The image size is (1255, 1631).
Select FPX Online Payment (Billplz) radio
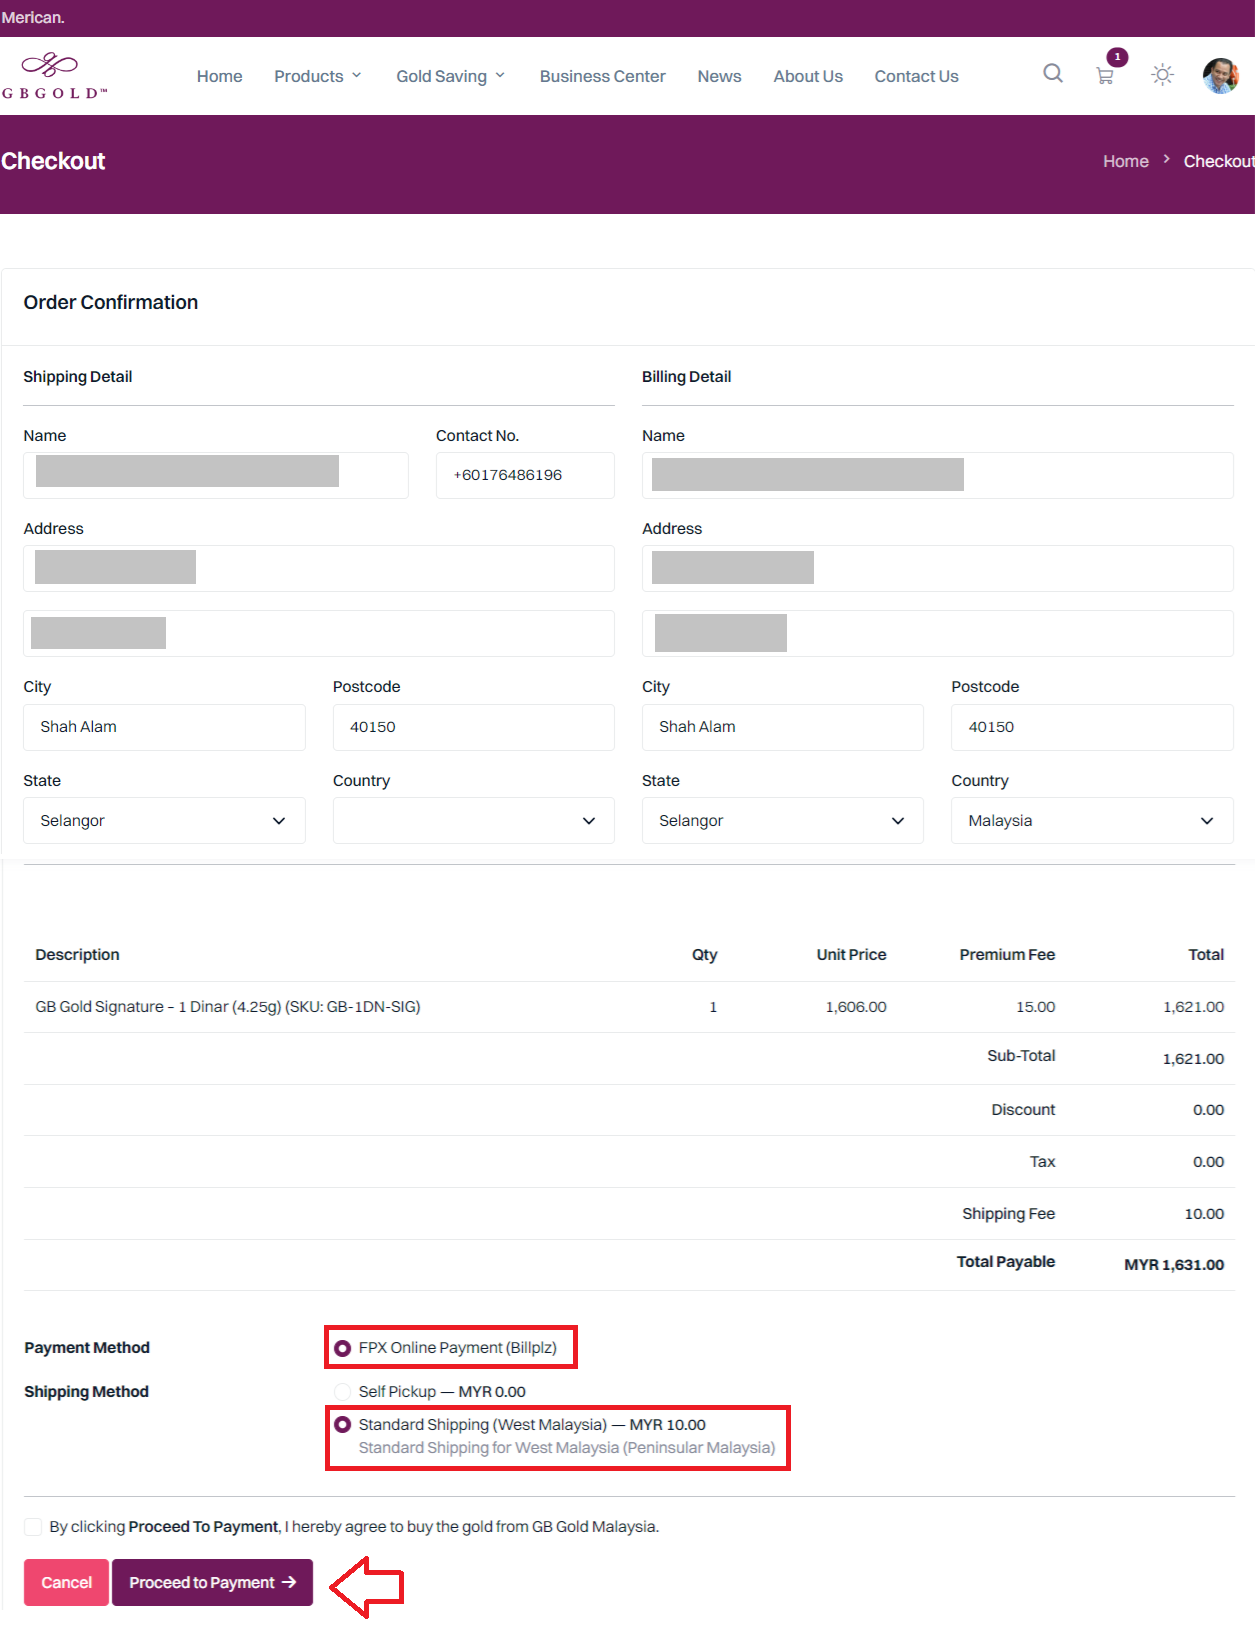point(343,1348)
